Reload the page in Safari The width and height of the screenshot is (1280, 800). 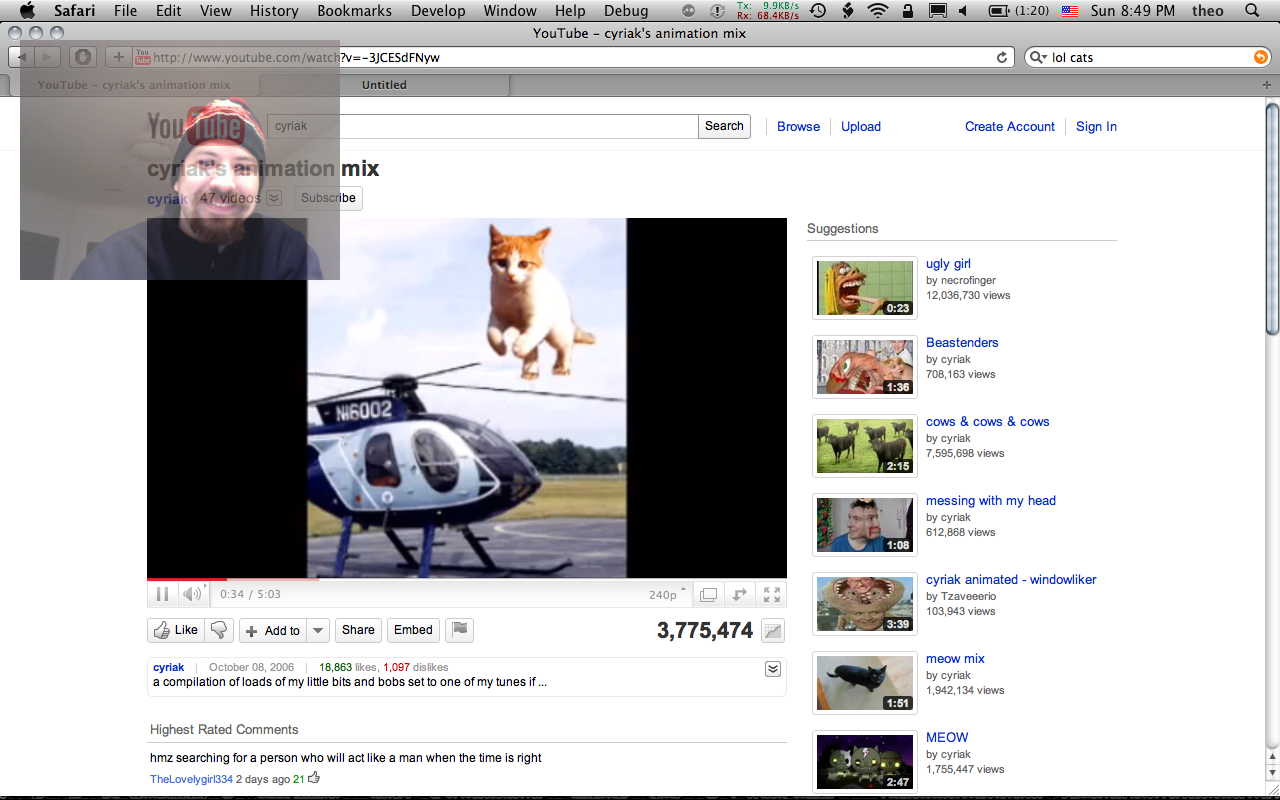click(1002, 58)
